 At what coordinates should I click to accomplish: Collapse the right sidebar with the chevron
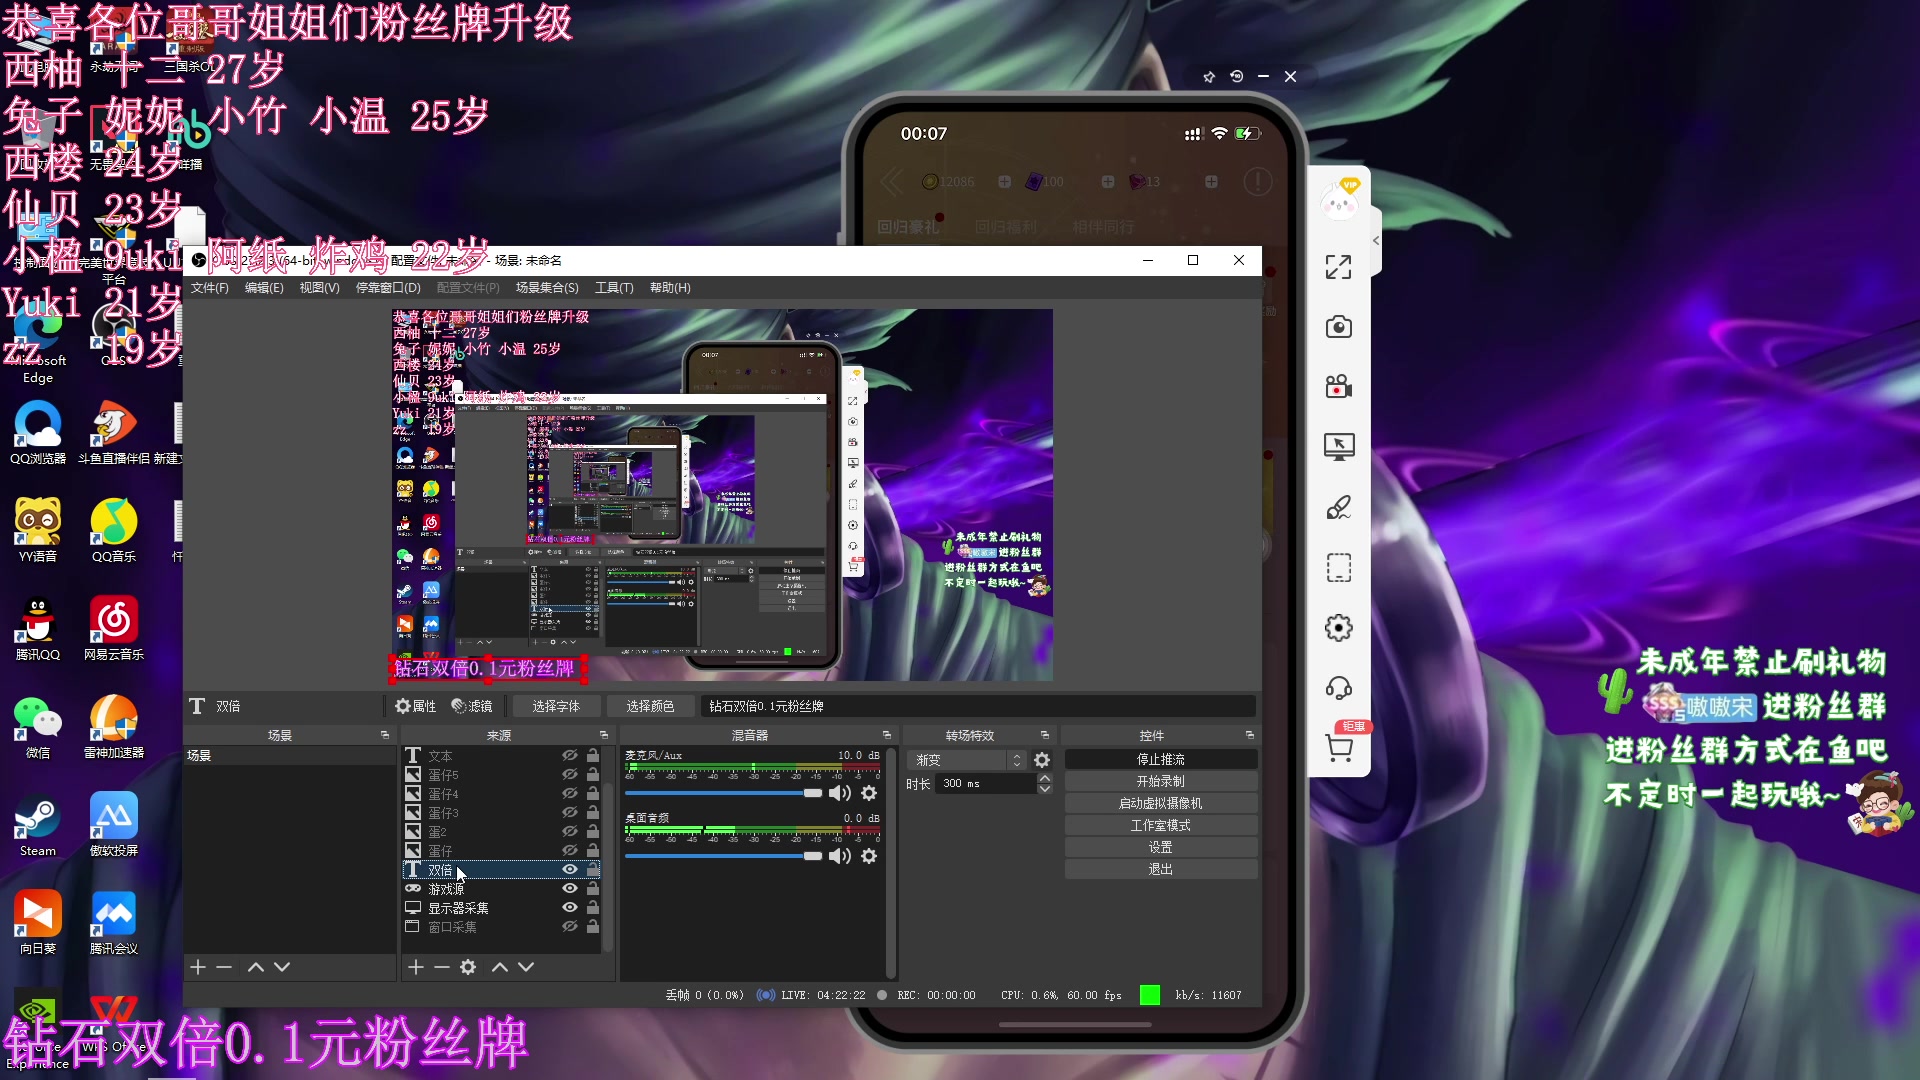pyautogui.click(x=1376, y=240)
